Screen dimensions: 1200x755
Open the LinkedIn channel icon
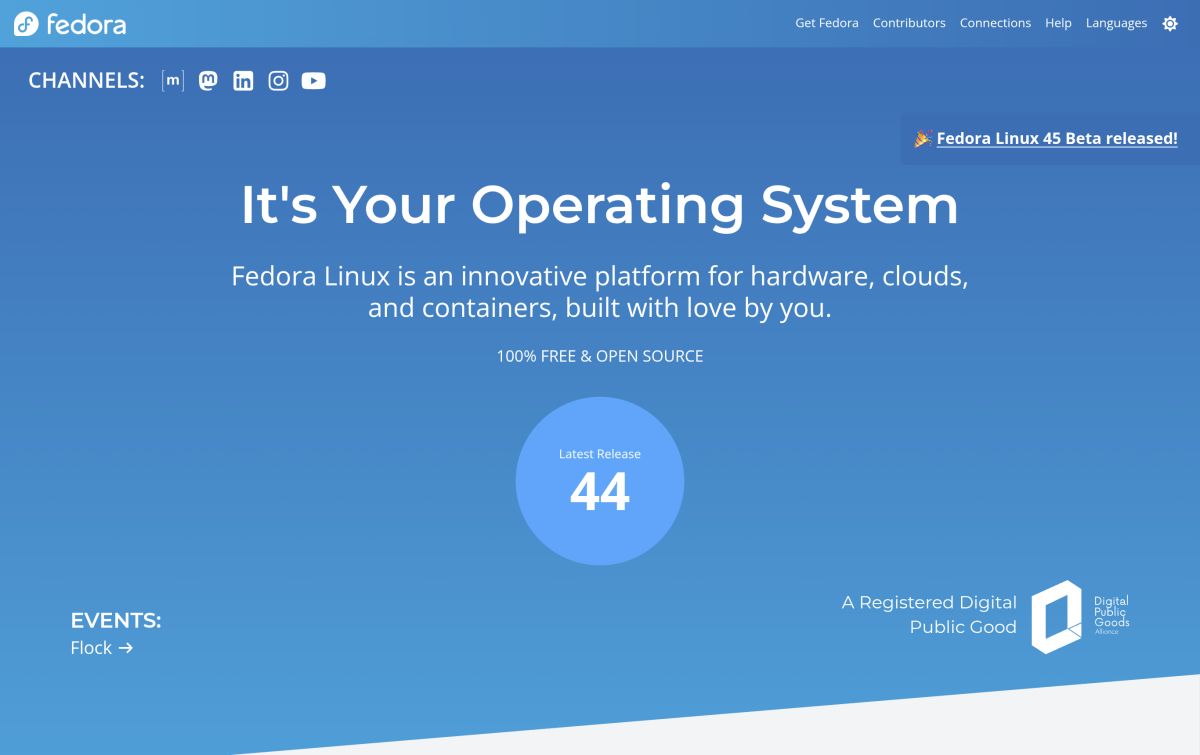click(243, 81)
